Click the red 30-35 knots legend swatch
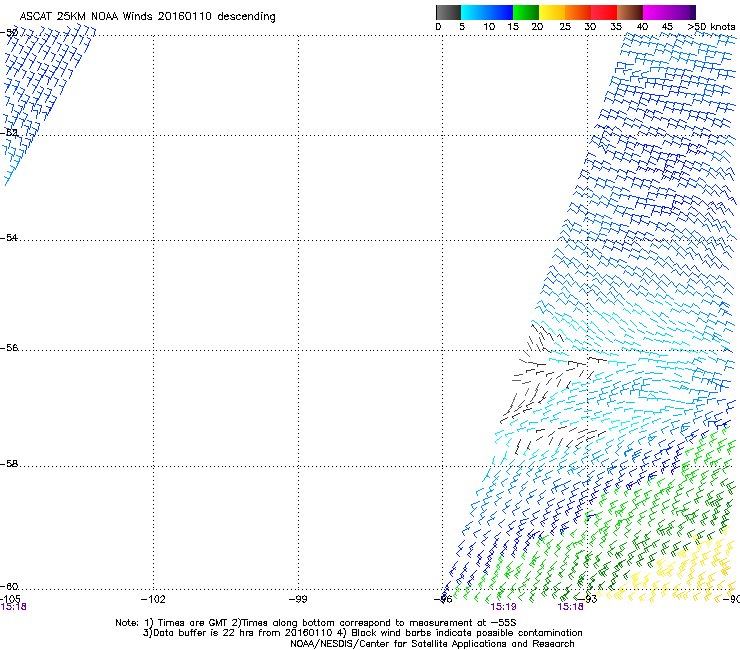740x650 pixels. pos(604,12)
